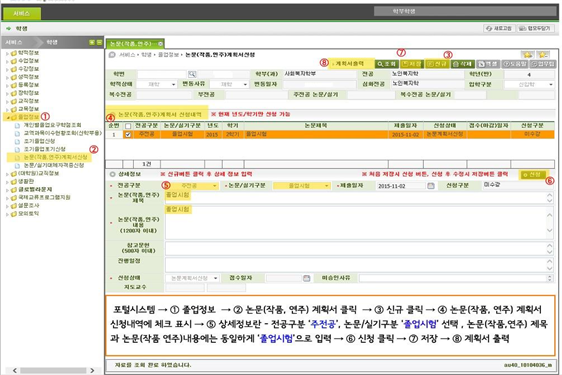Image resolution: width=562 pixels, height=375 pixels.
Task: Open the 입학구분 dropdown
Action: (x=529, y=85)
